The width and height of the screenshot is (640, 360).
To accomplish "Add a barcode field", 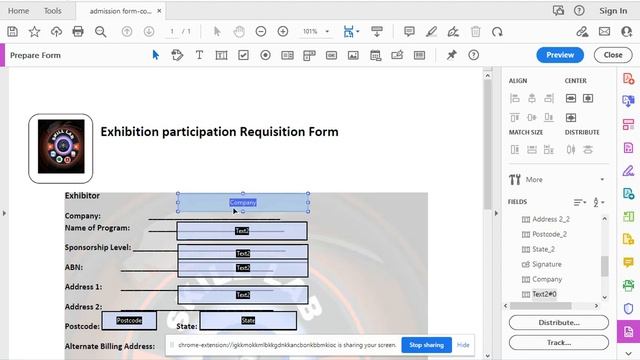I will click(419, 55).
